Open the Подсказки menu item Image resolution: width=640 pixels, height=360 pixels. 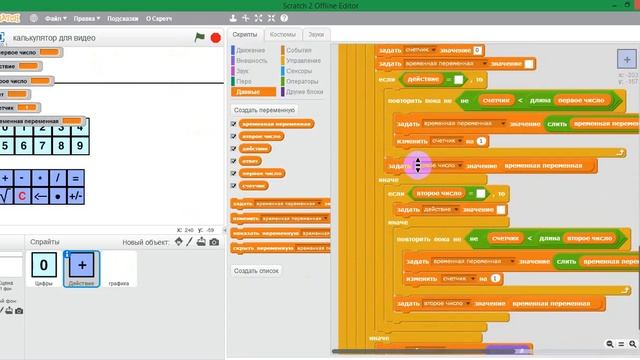(x=122, y=18)
